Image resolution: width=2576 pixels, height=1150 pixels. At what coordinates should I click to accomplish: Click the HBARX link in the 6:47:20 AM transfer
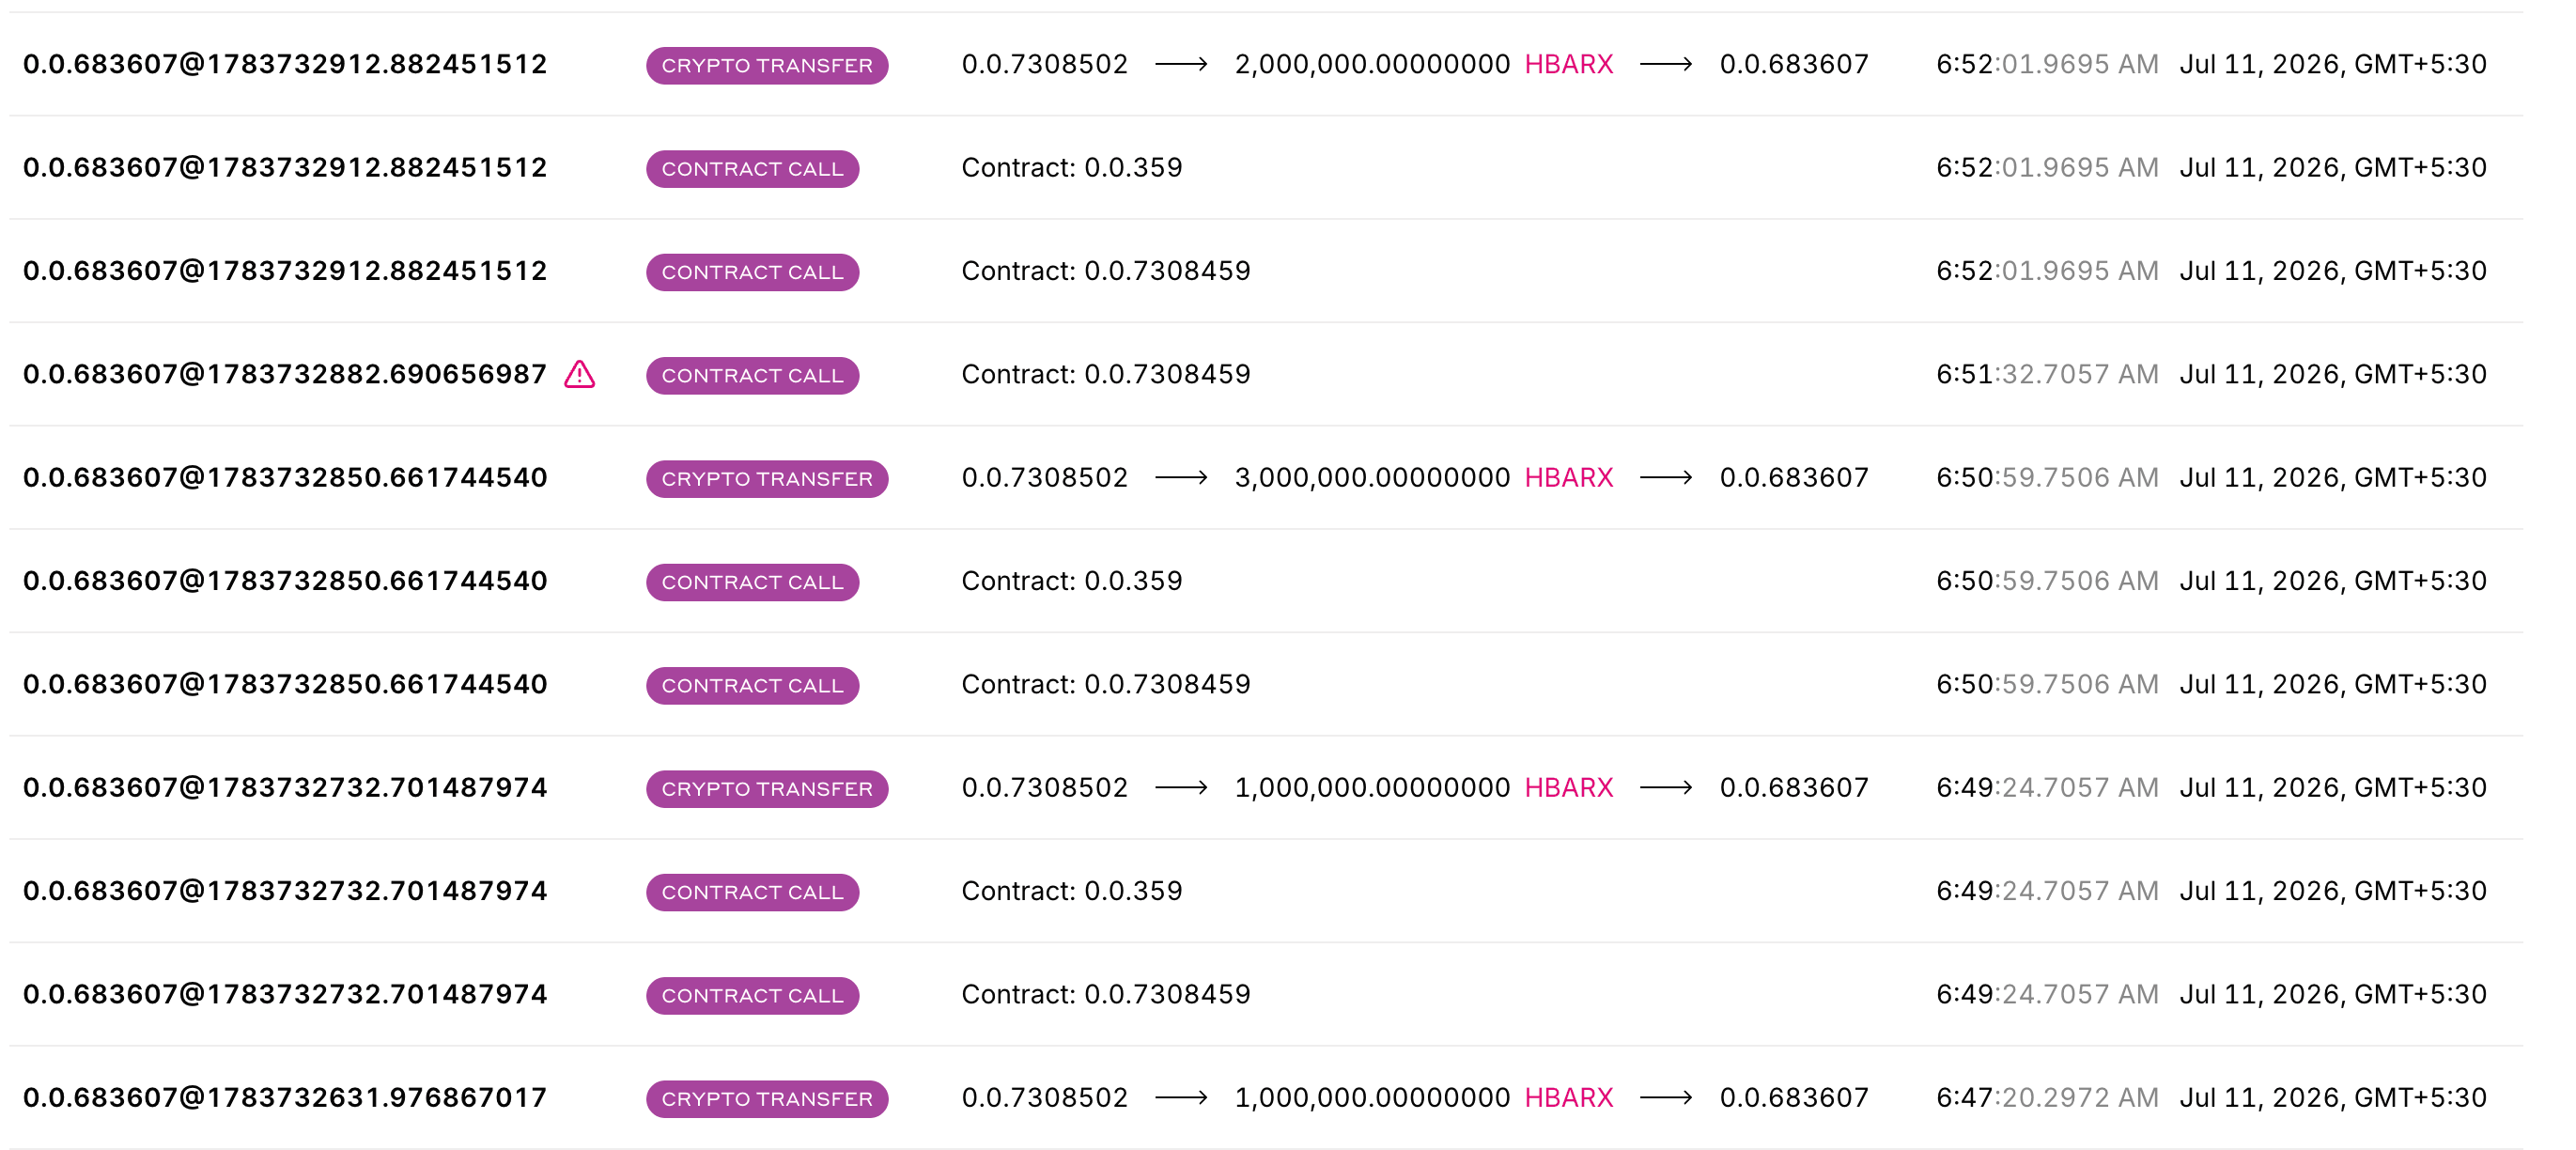point(1568,1097)
